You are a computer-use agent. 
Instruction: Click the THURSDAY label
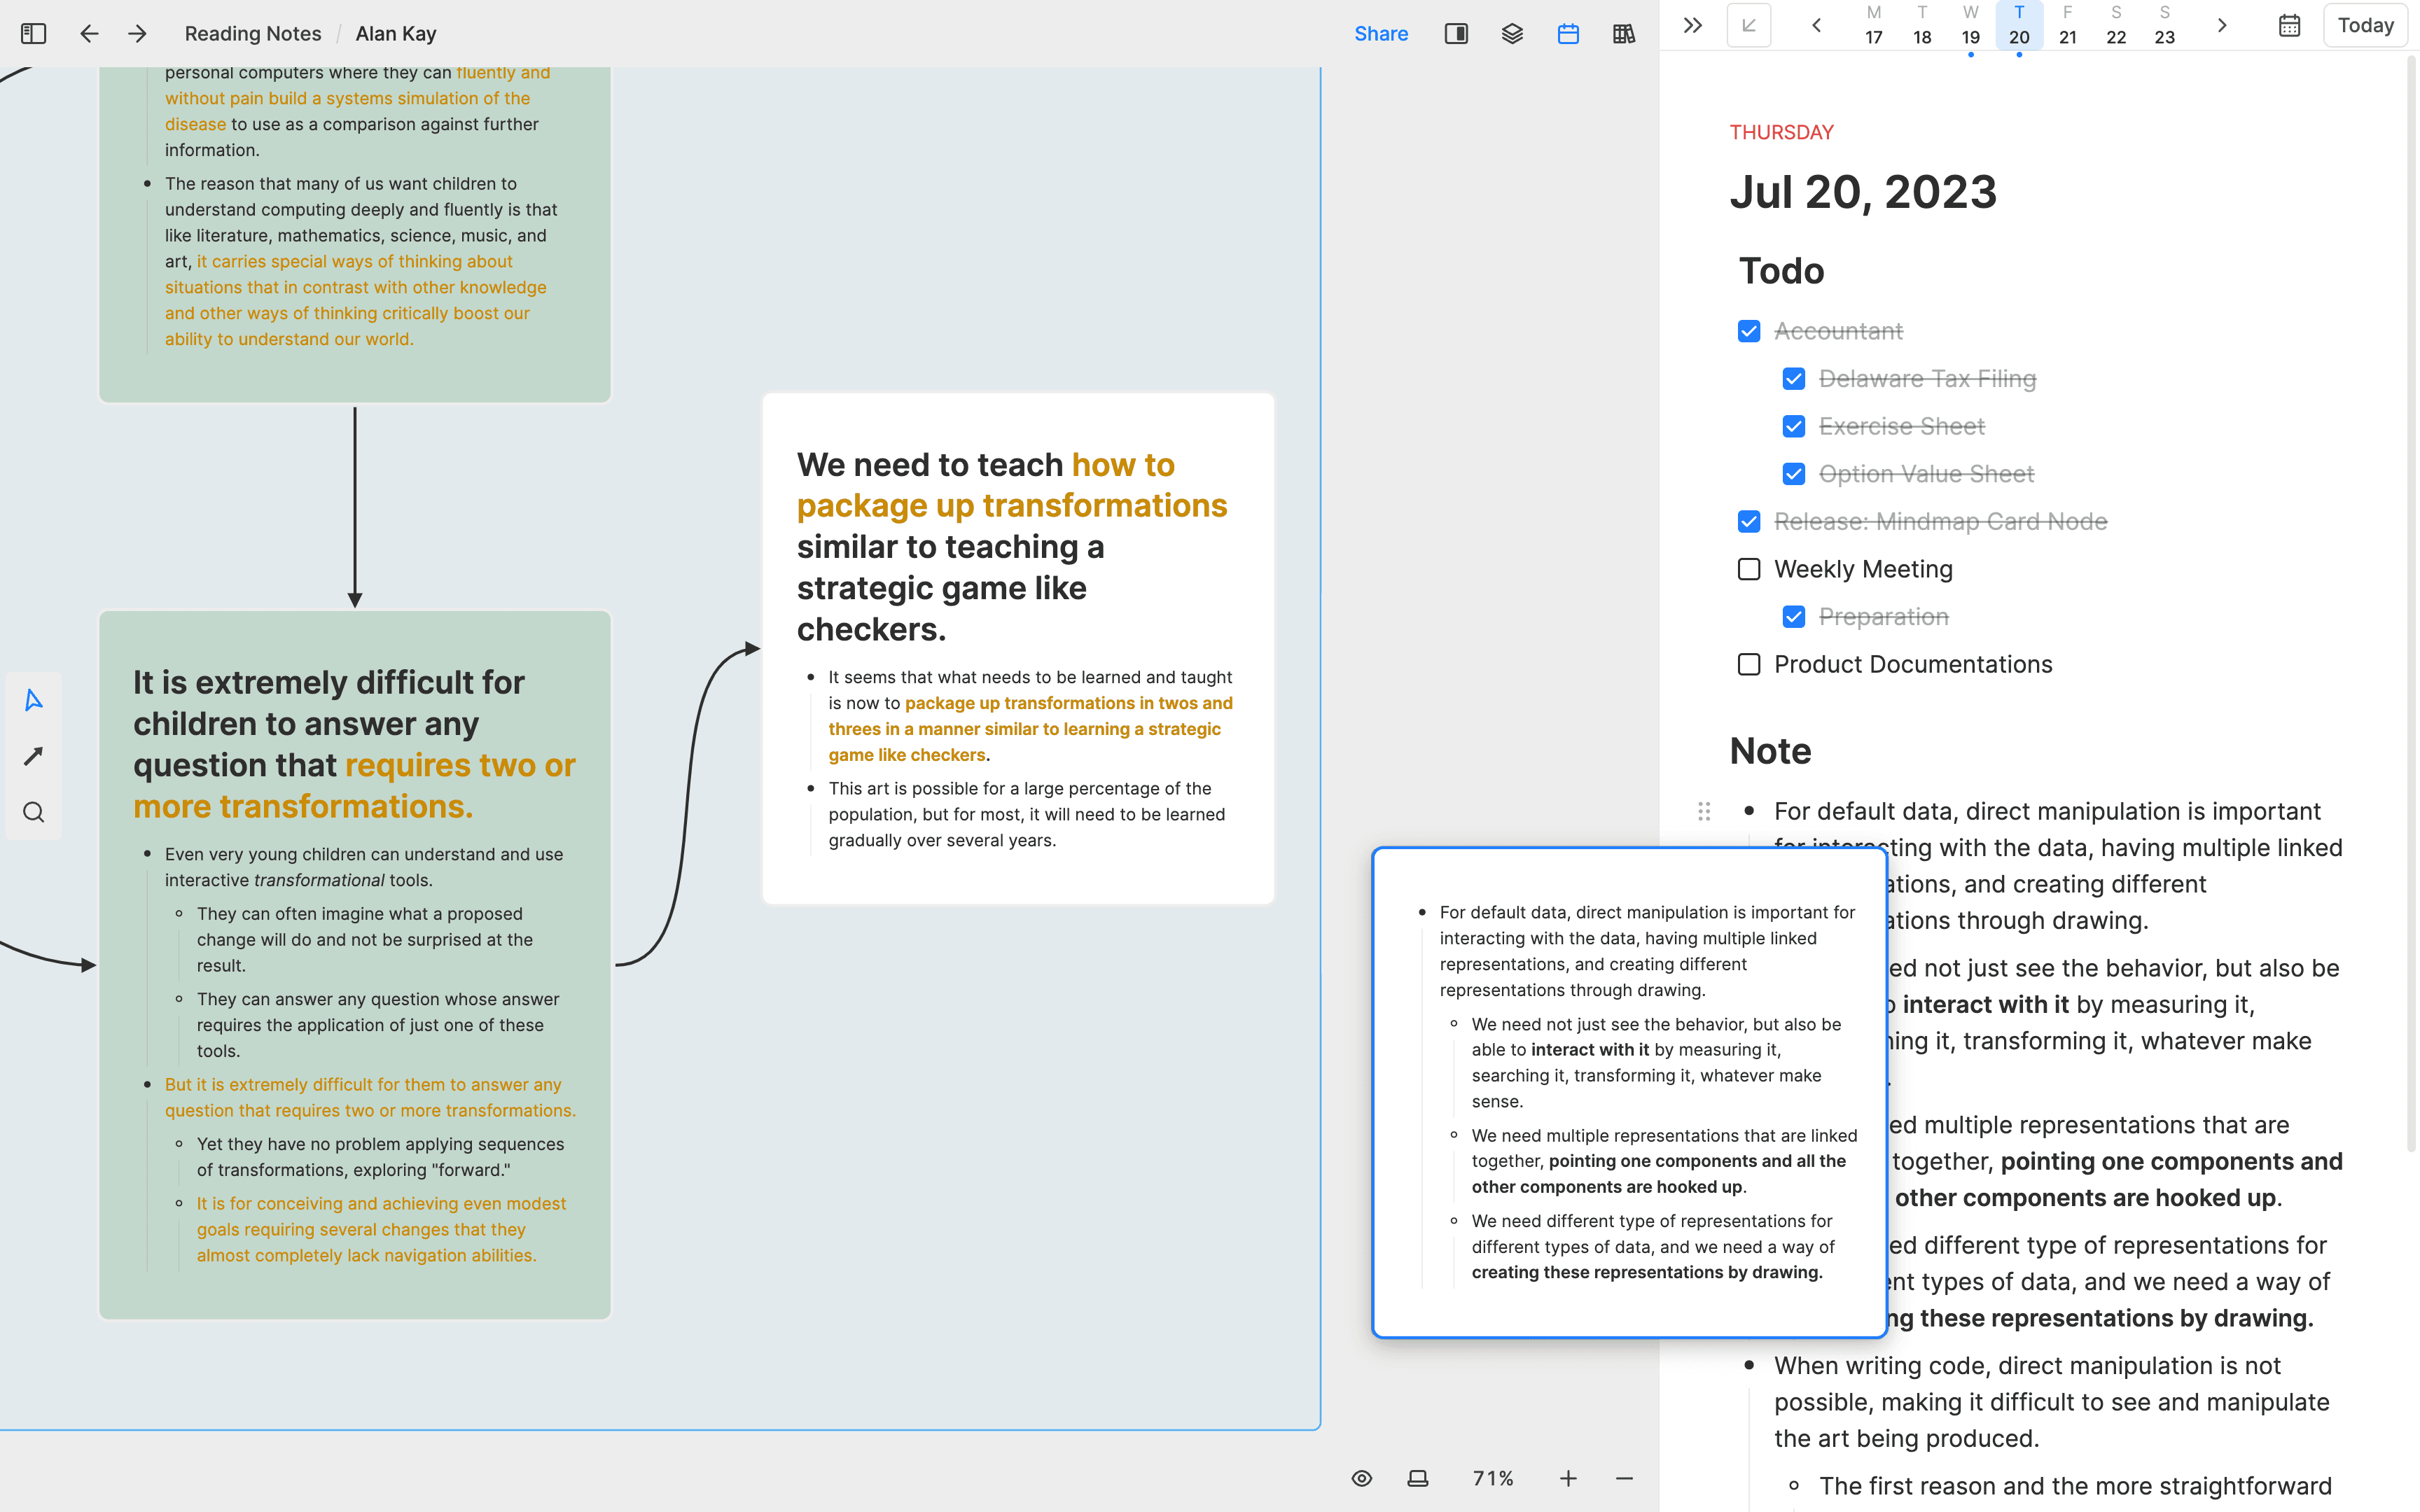click(1781, 132)
